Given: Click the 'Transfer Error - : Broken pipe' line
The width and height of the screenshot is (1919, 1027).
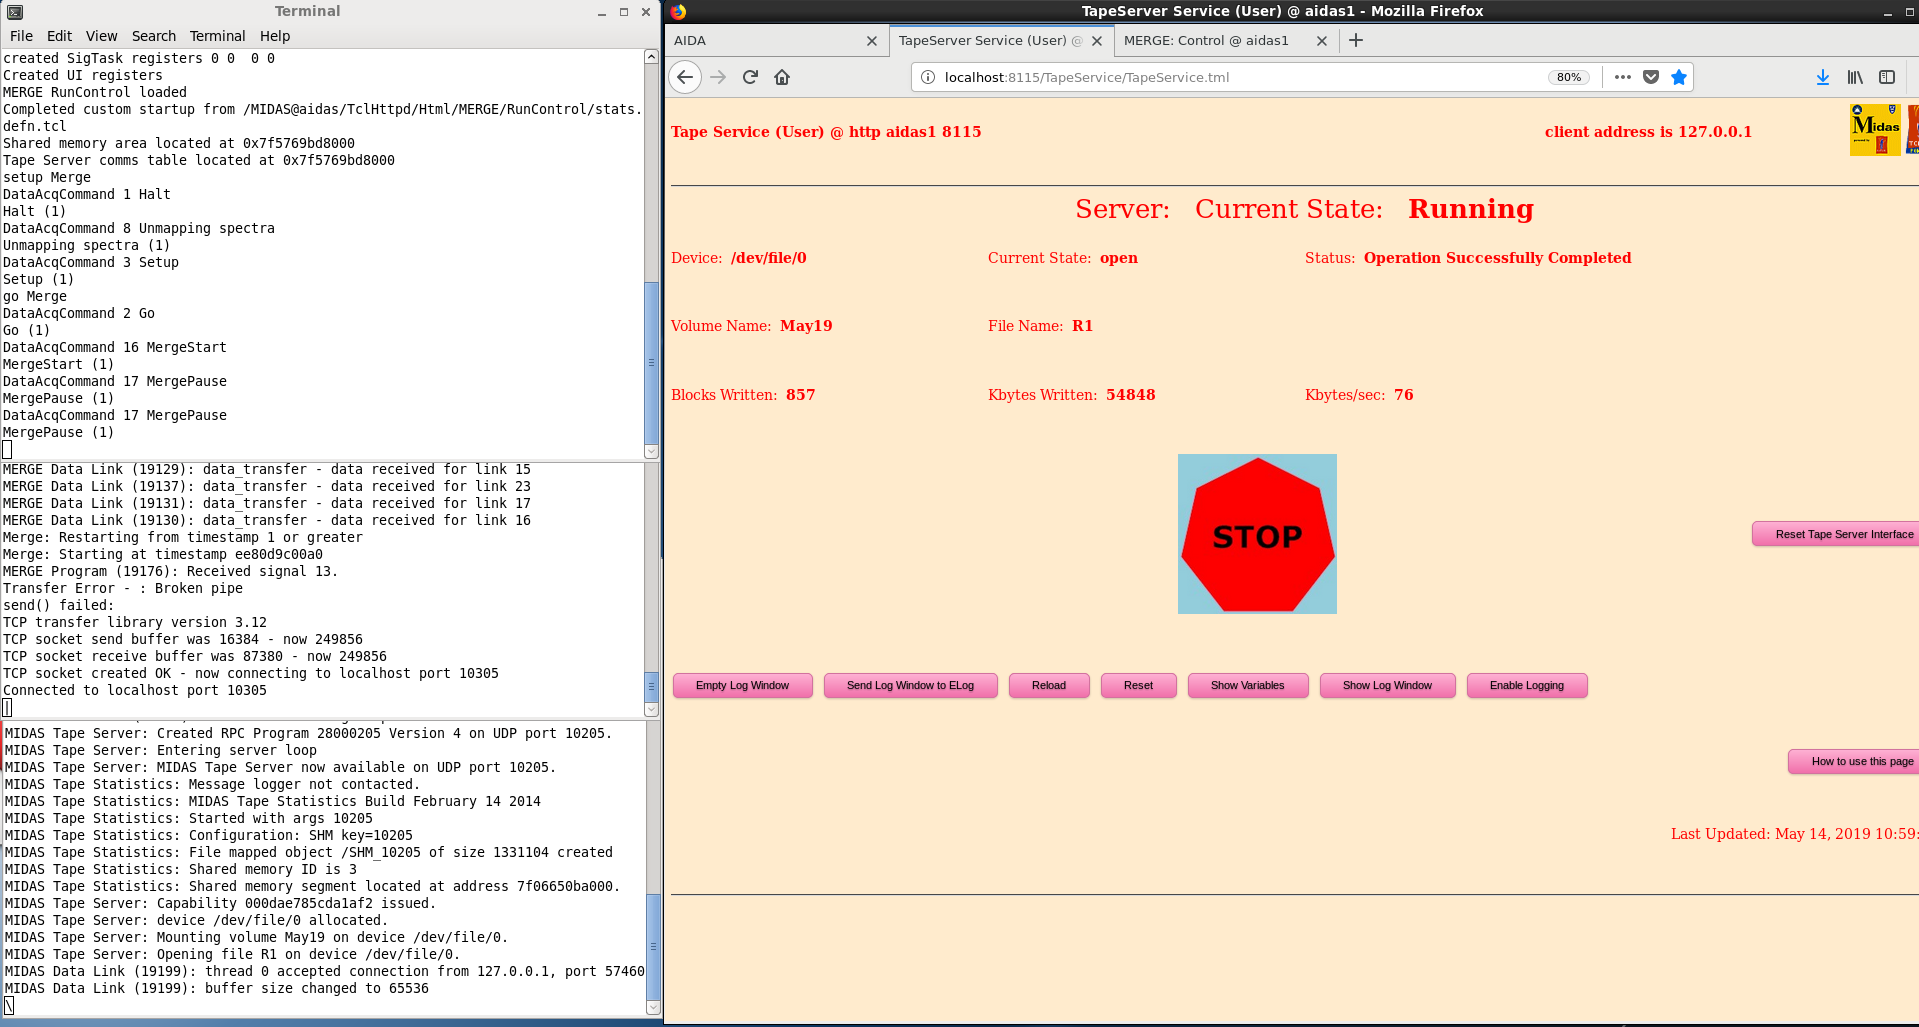Looking at the screenshot, I should pyautogui.click(x=123, y=588).
